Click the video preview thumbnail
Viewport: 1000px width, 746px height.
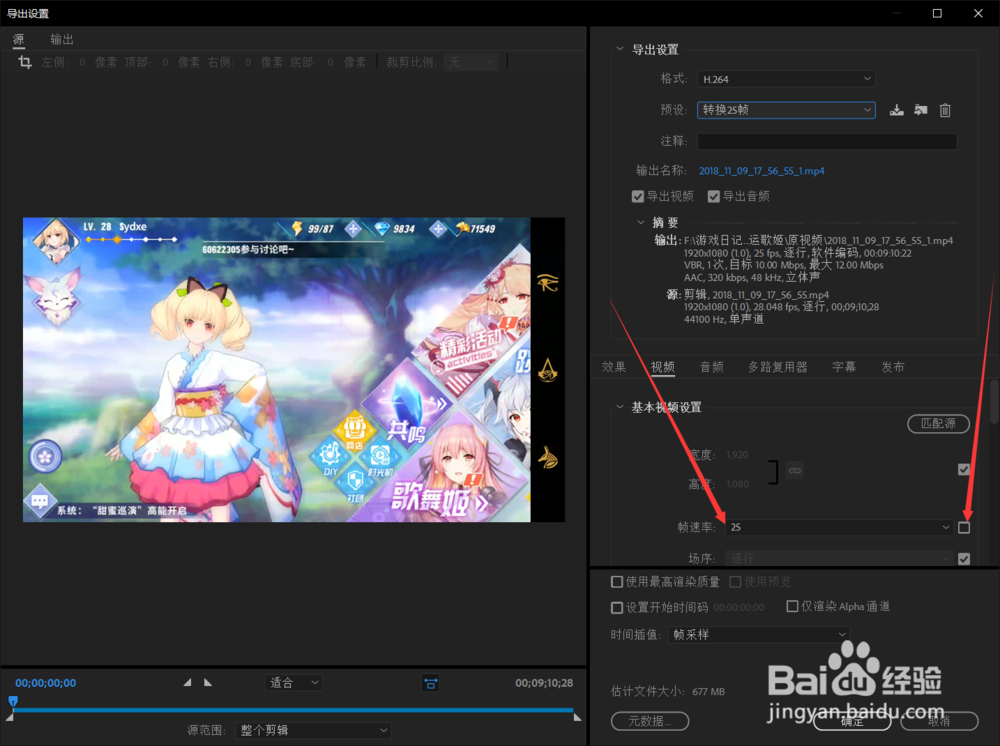click(293, 370)
